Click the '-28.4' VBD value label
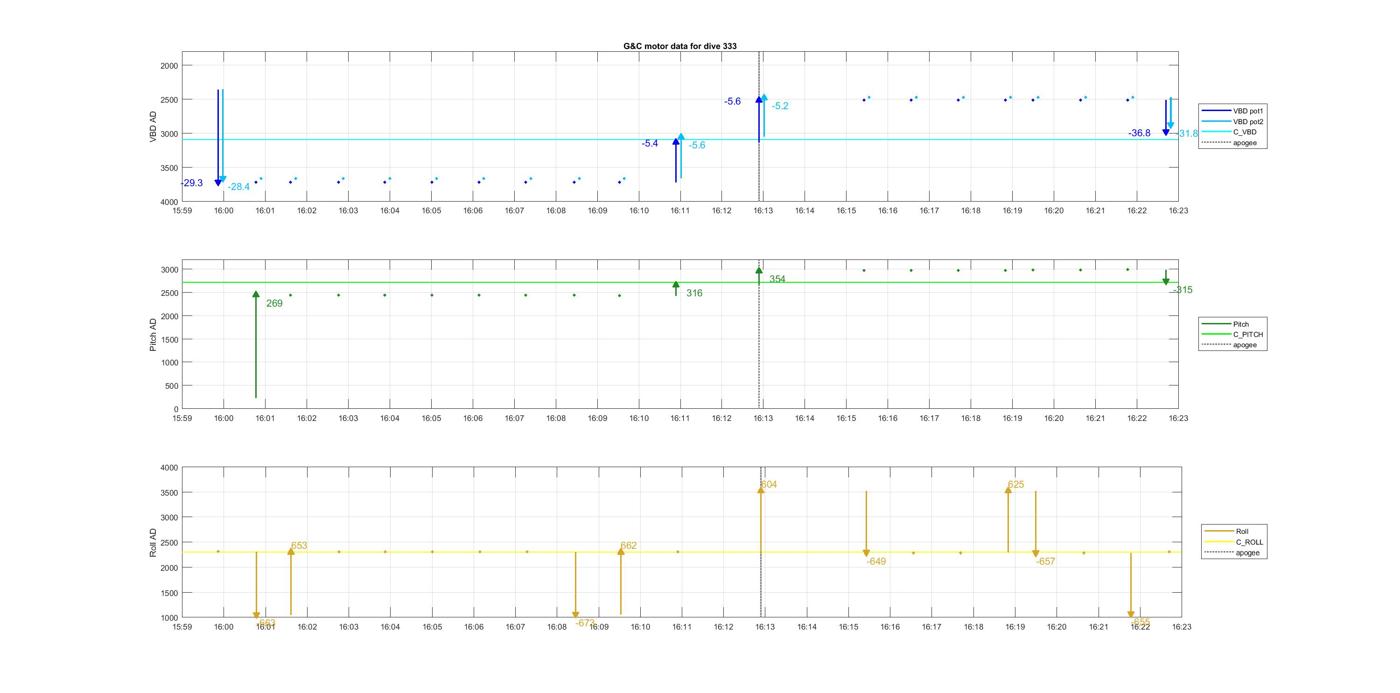The width and height of the screenshot is (1400, 693). point(239,187)
